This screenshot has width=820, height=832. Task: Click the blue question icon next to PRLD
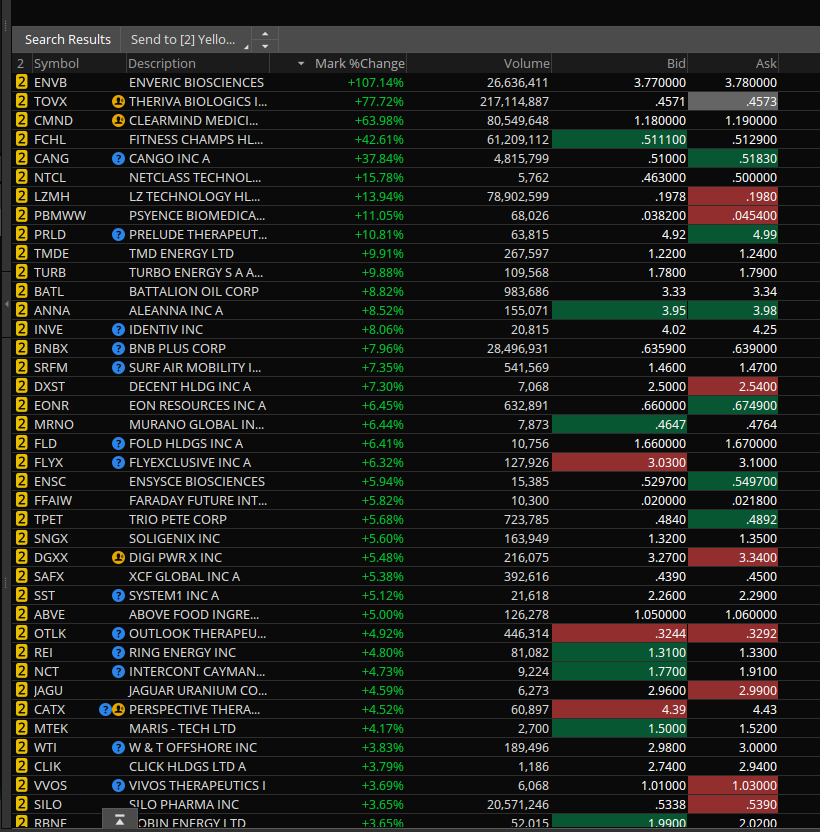point(118,235)
